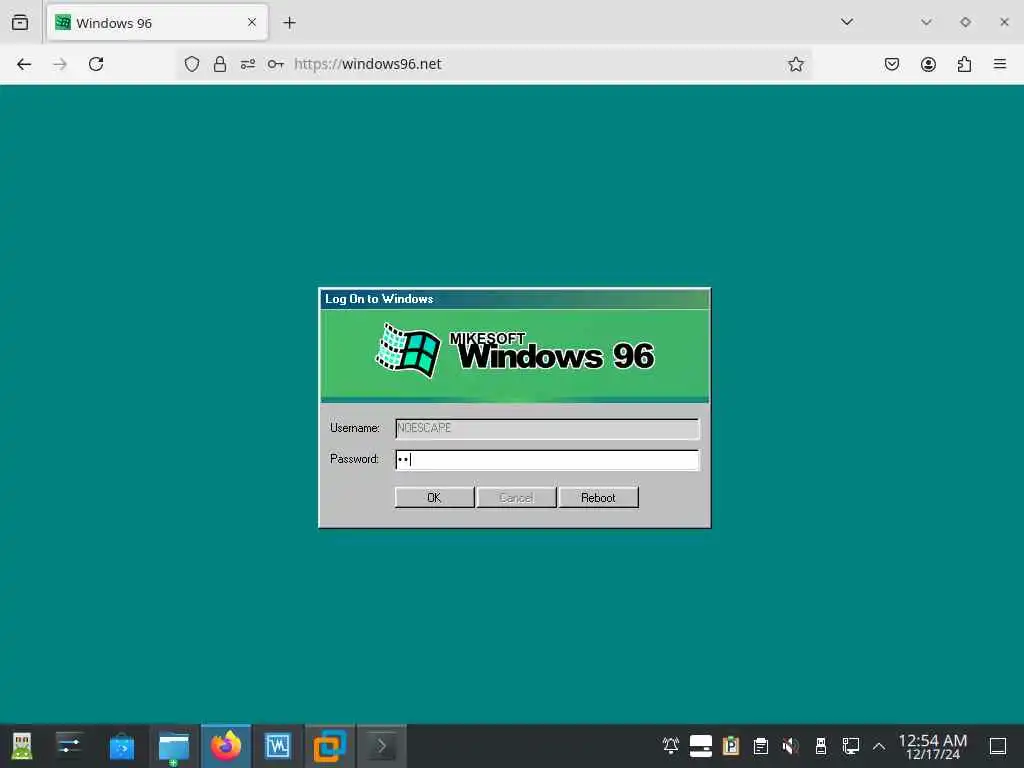Image resolution: width=1024 pixels, height=768 pixels.
Task: Open the site permissions icon
Action: coord(248,64)
